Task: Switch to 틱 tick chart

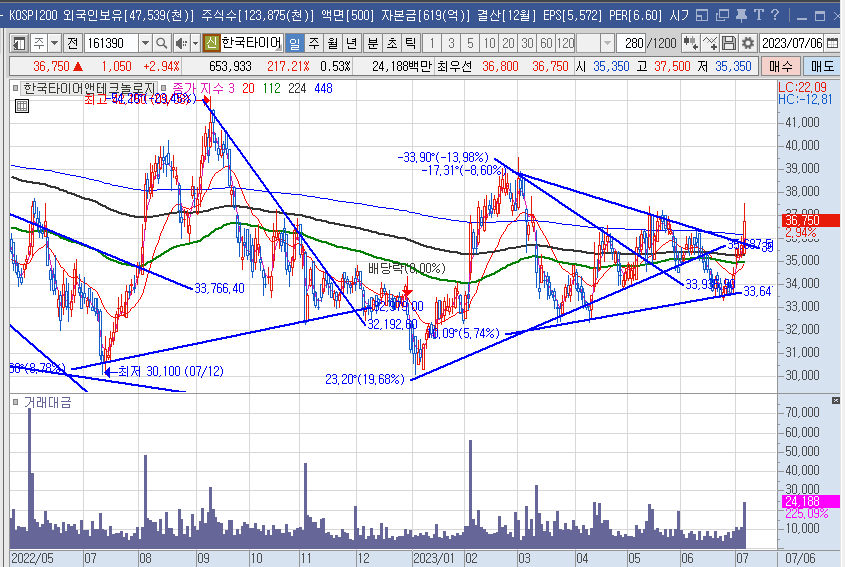Action: (x=411, y=43)
